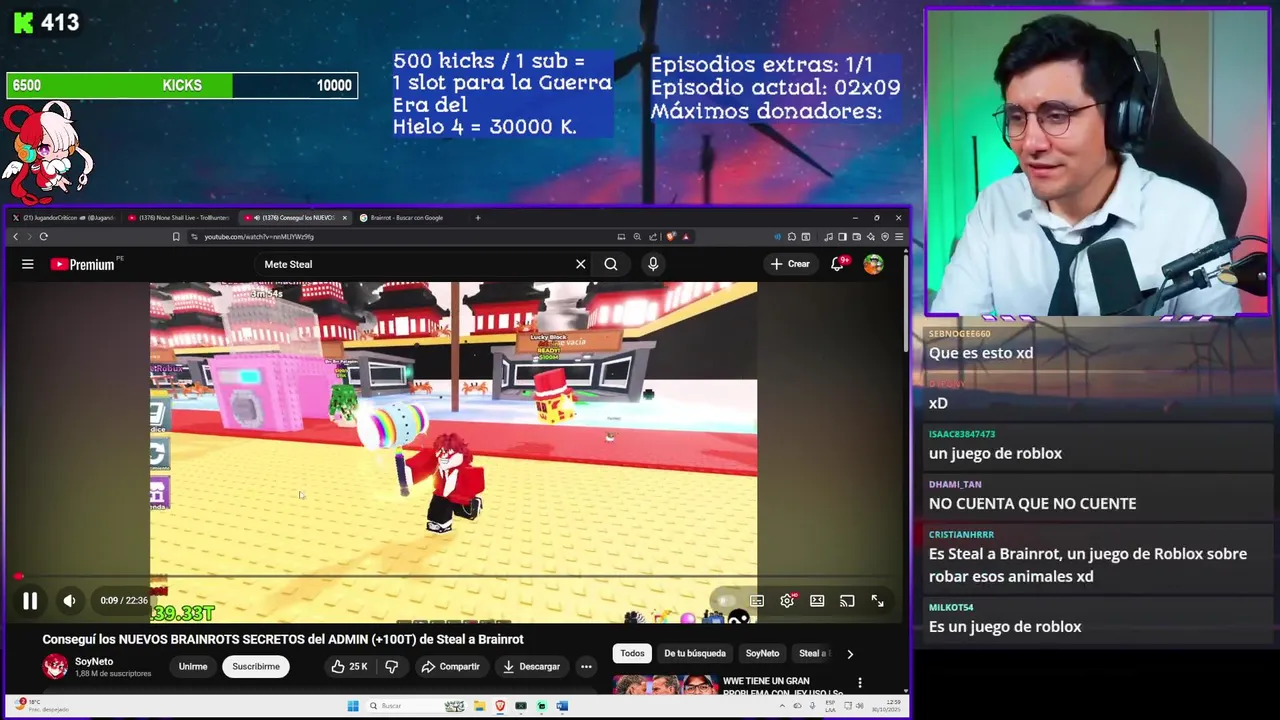Seek in the video progress bar
The image size is (1280, 720).
coord(453,576)
